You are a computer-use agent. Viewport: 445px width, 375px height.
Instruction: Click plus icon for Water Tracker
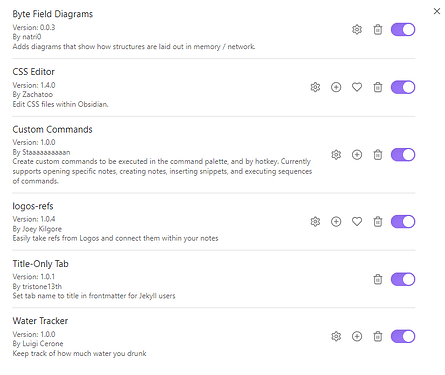tap(357, 336)
